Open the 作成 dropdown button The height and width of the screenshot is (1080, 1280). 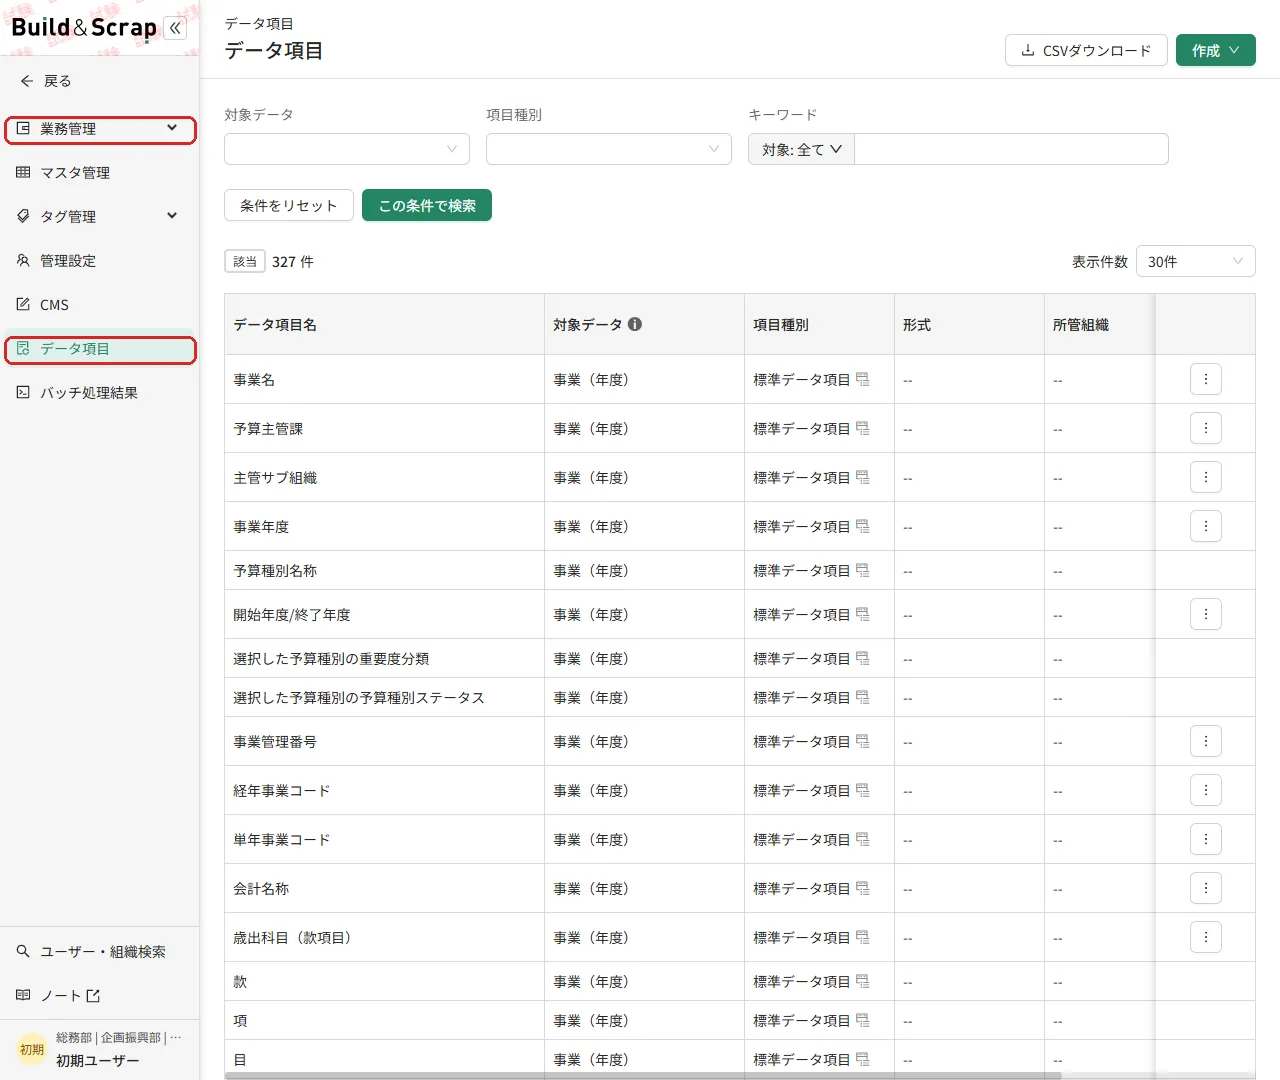point(1216,50)
